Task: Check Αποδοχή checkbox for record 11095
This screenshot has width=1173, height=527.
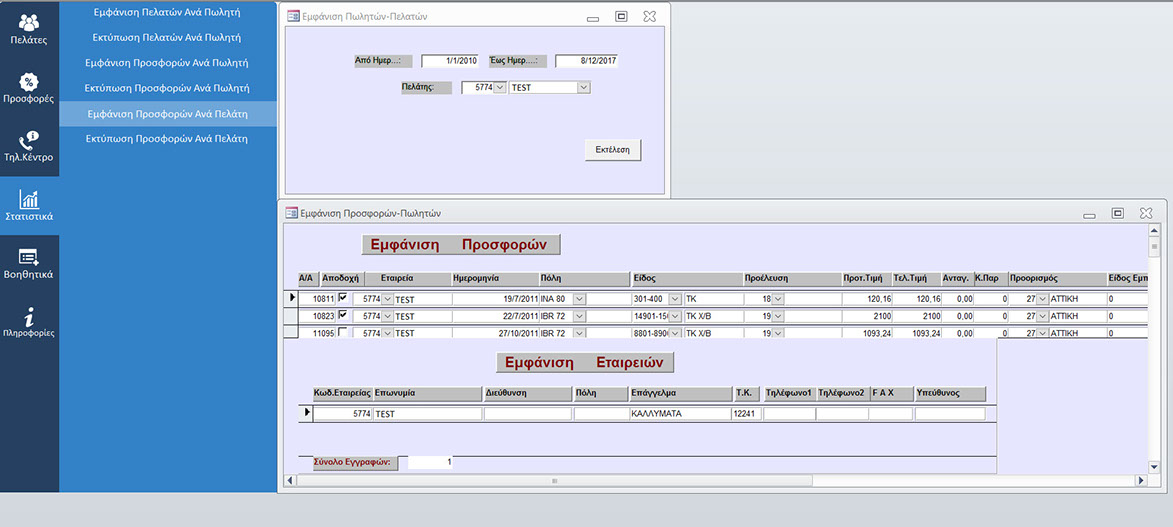Action: [344, 332]
